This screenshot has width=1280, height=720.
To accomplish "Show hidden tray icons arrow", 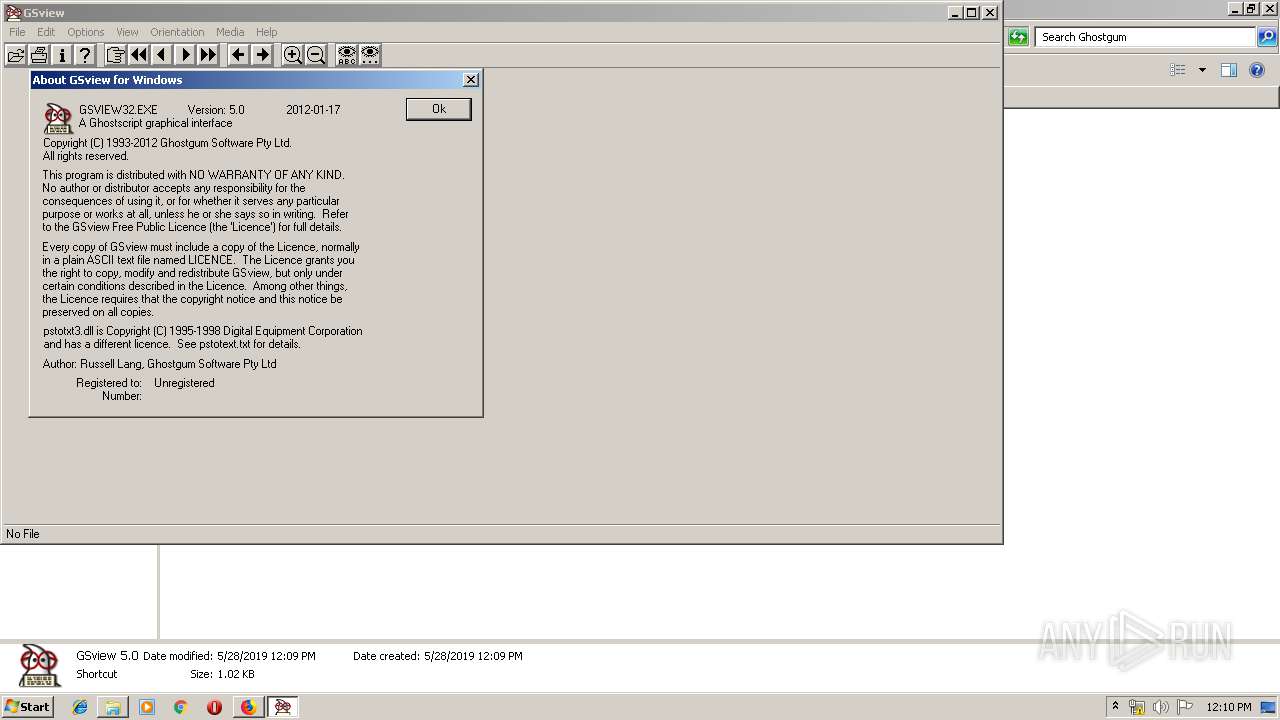I will point(1115,707).
